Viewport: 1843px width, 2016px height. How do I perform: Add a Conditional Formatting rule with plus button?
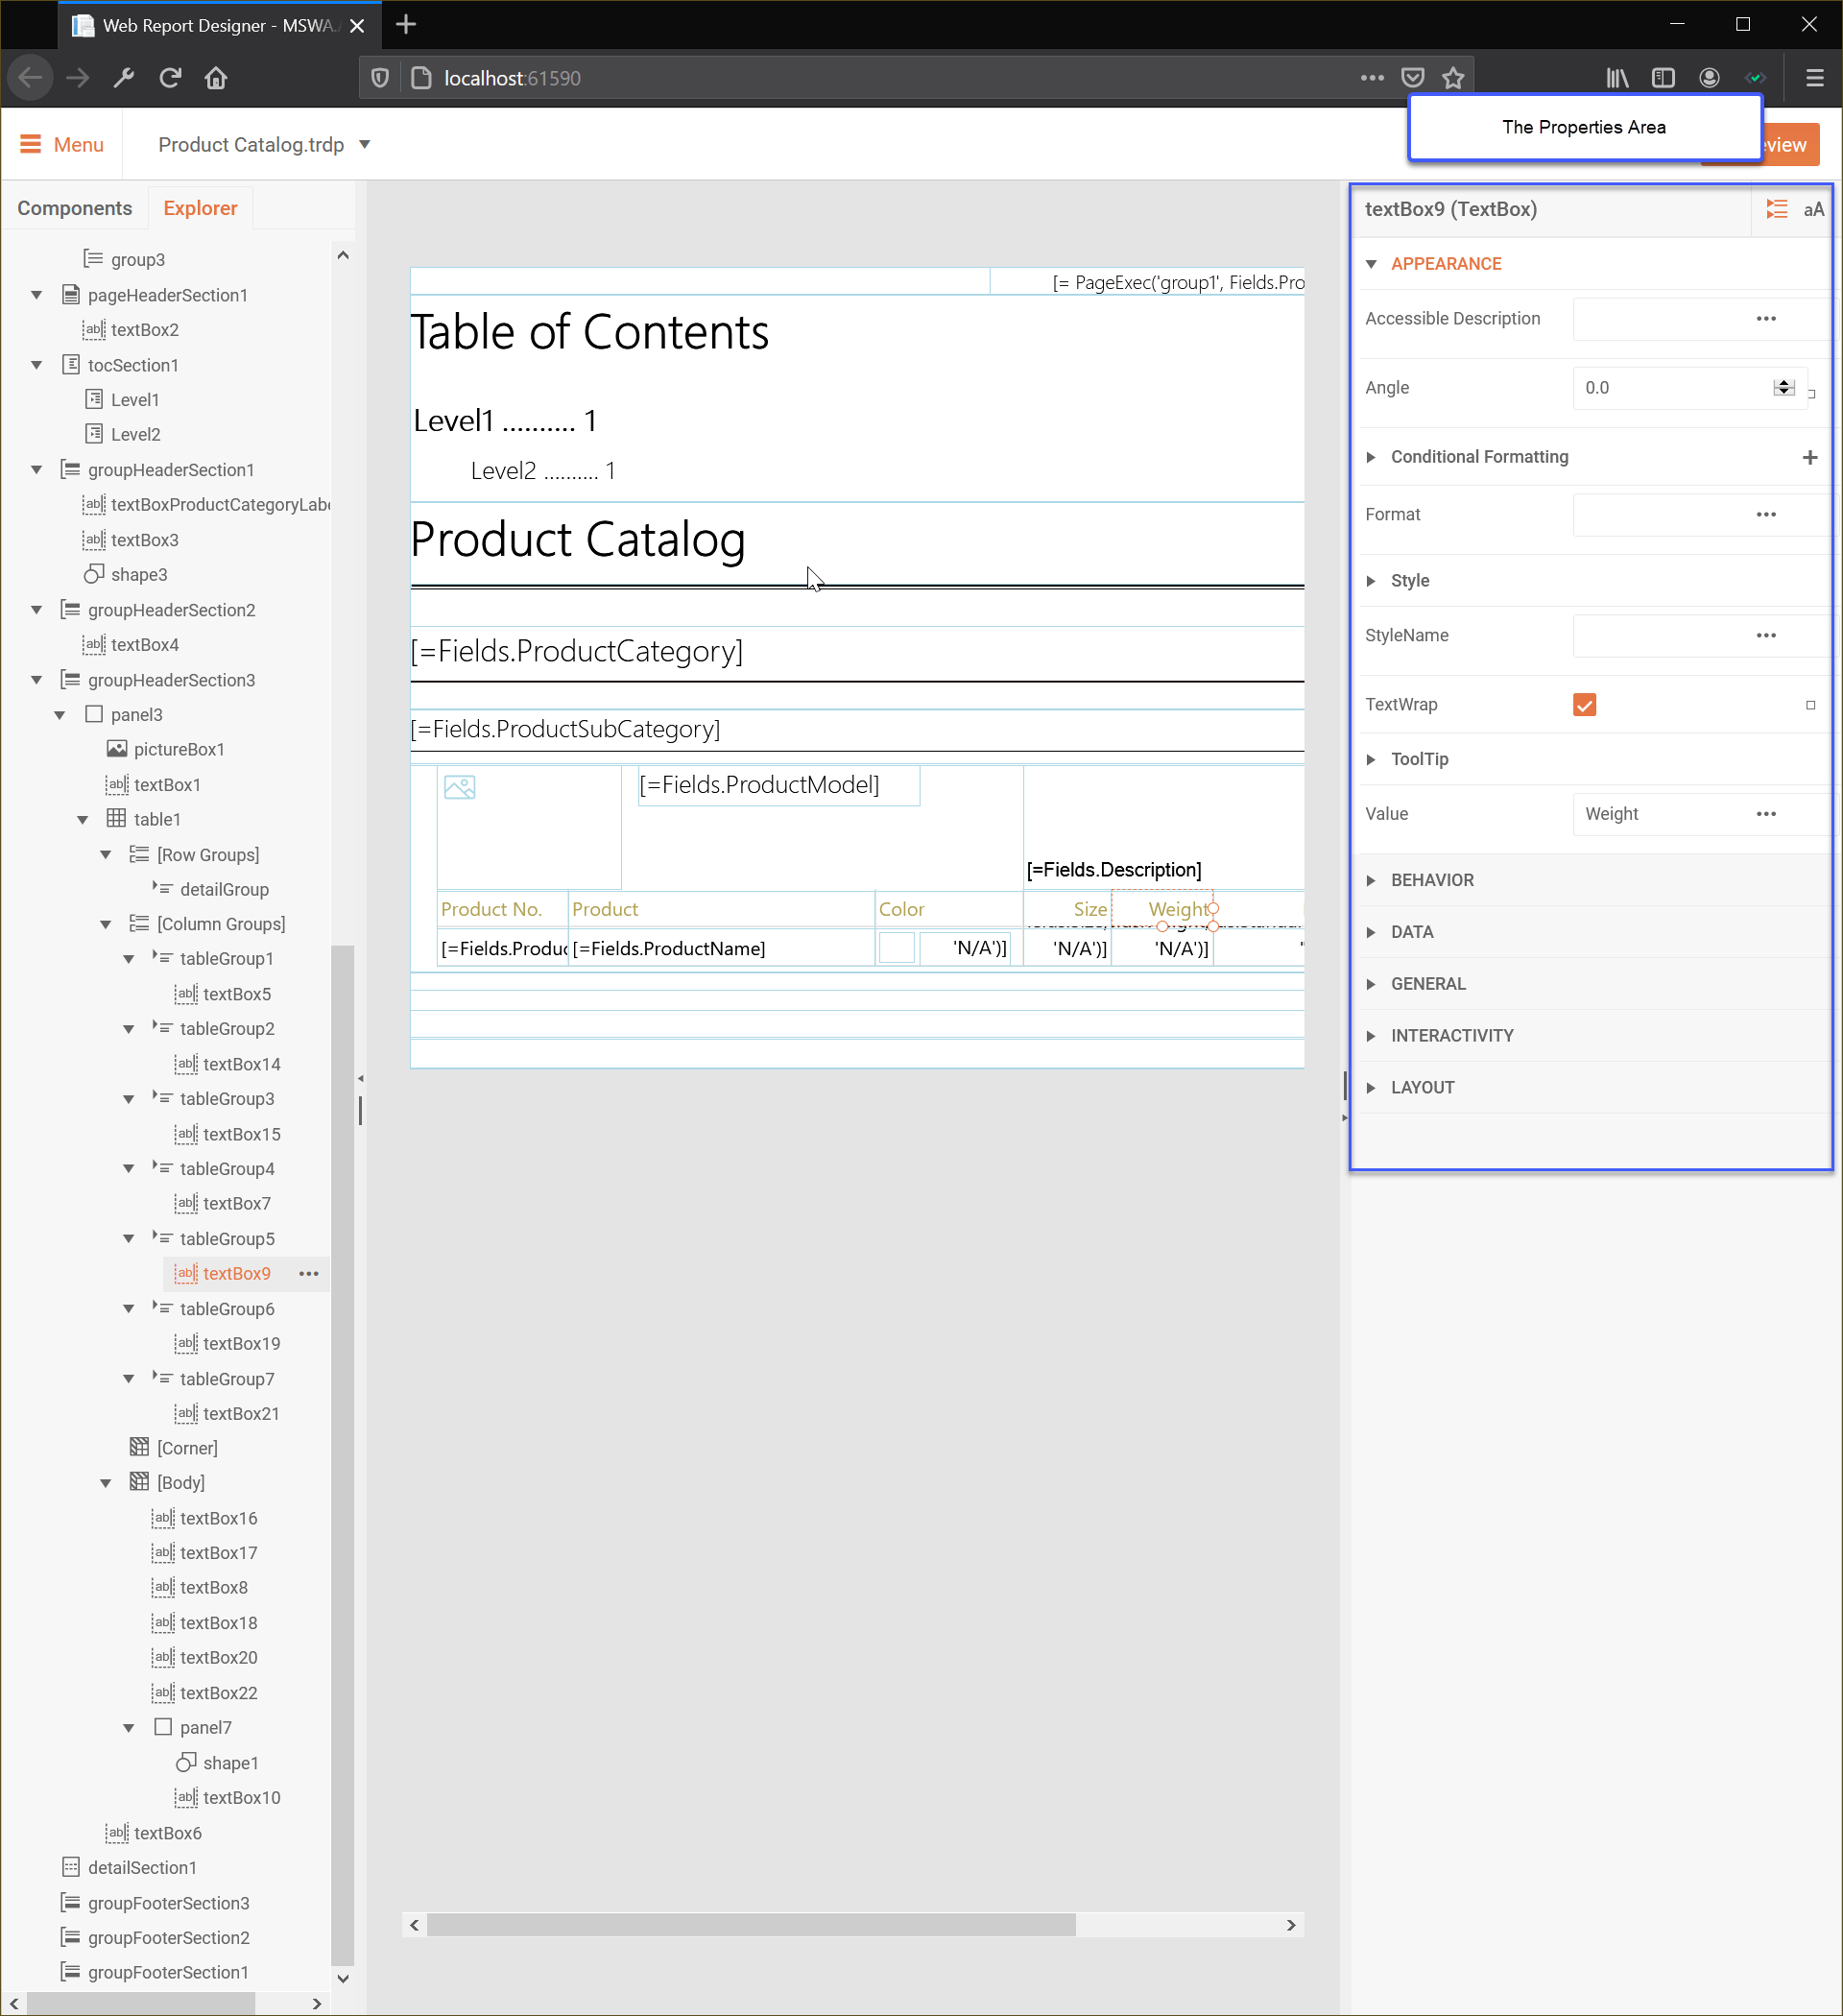pos(1810,457)
